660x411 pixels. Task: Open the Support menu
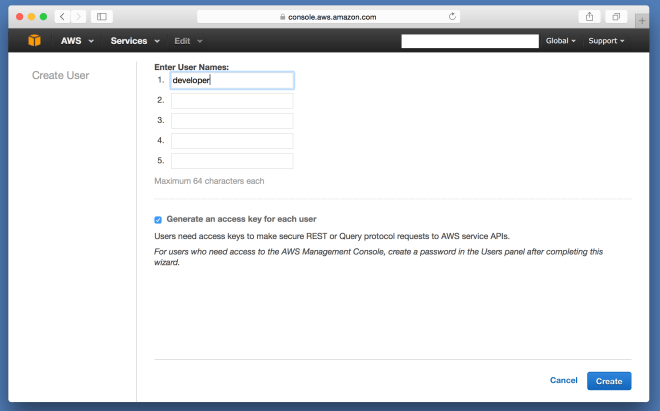point(606,41)
